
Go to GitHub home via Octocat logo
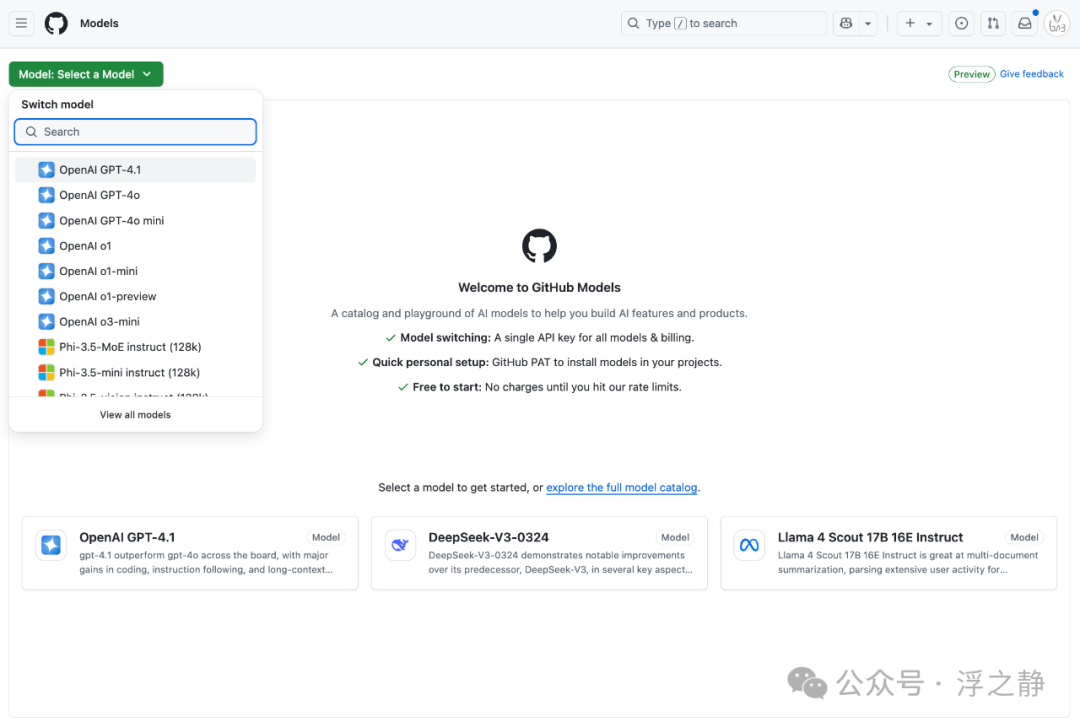tap(56, 23)
